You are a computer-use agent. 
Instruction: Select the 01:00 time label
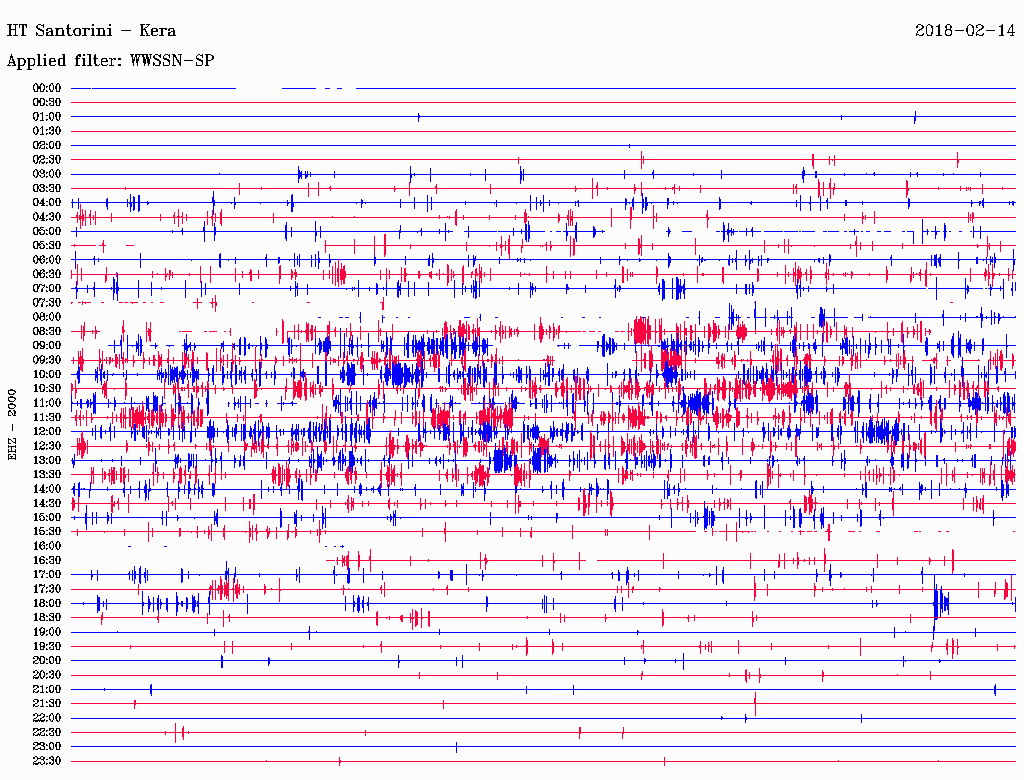pos(47,117)
